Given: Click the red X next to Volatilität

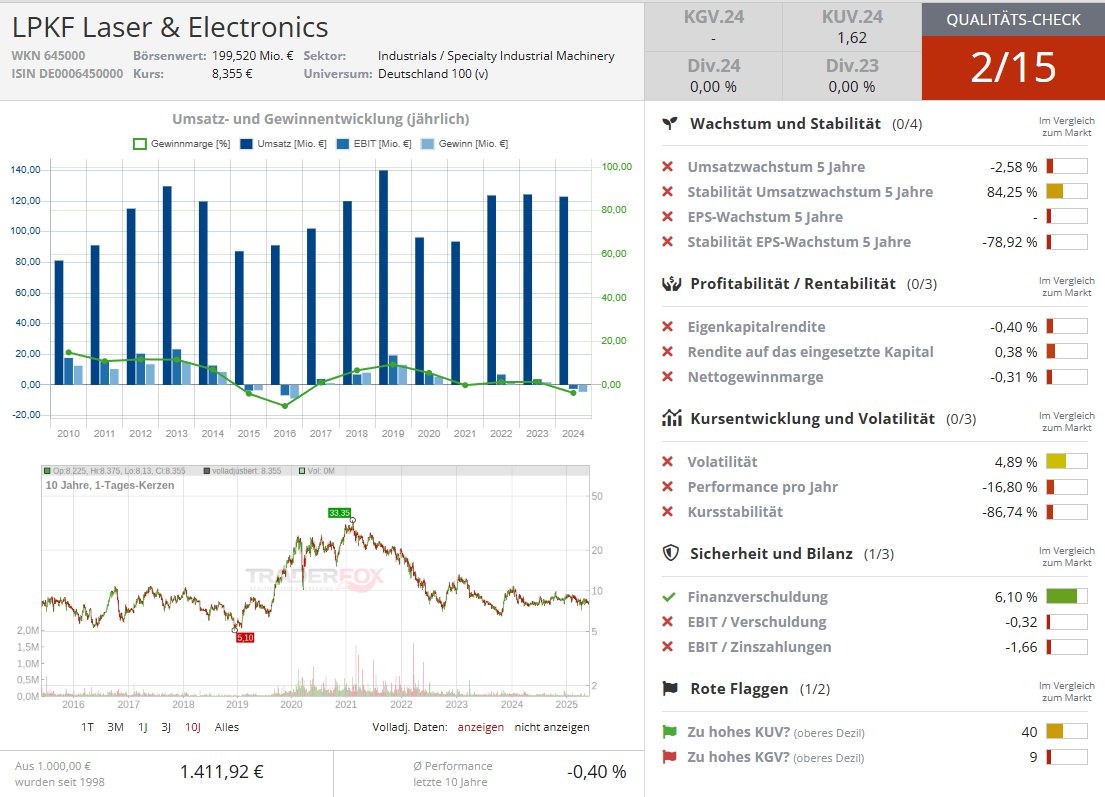Looking at the screenshot, I should point(667,462).
